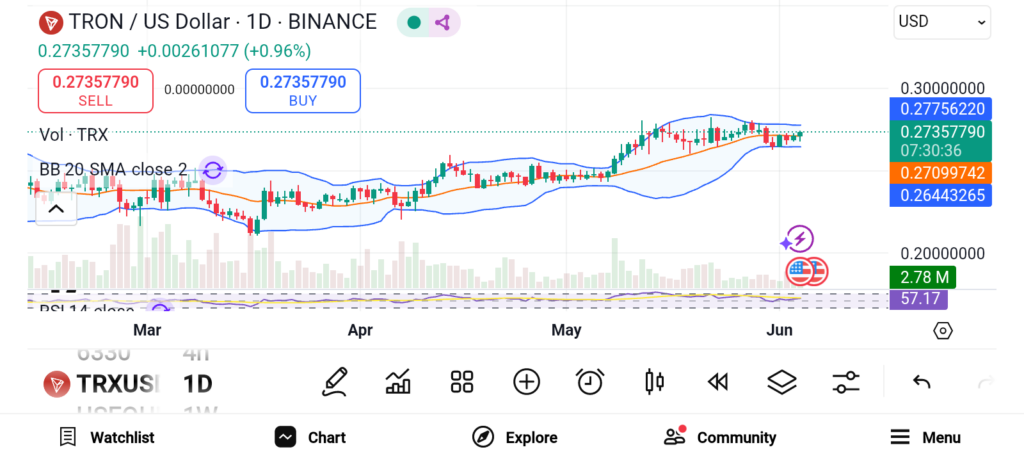Screen dimensions: 1024x461
Task: Tap the upper band price label 0.27756220
Action: [x=940, y=109]
